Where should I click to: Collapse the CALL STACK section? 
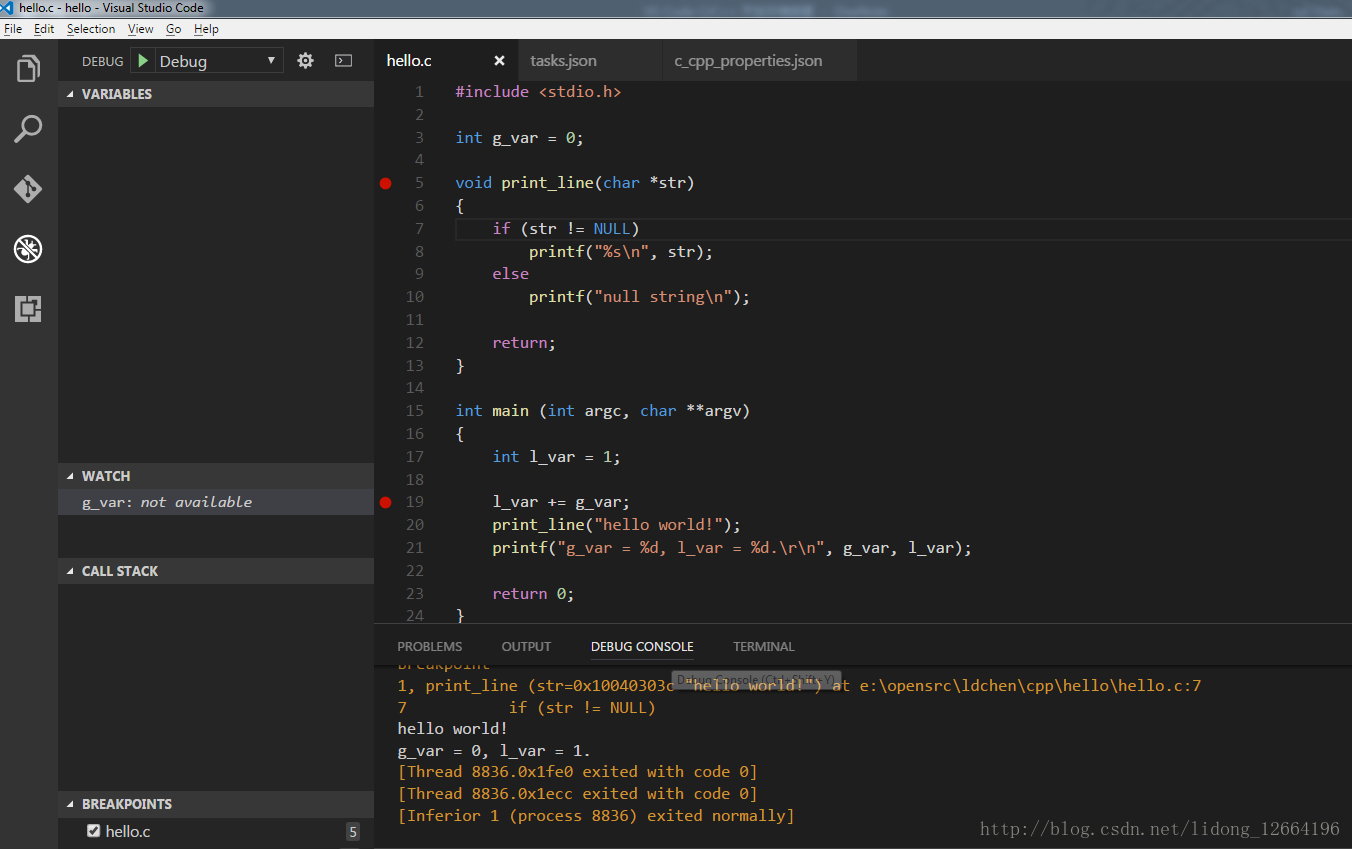119,571
